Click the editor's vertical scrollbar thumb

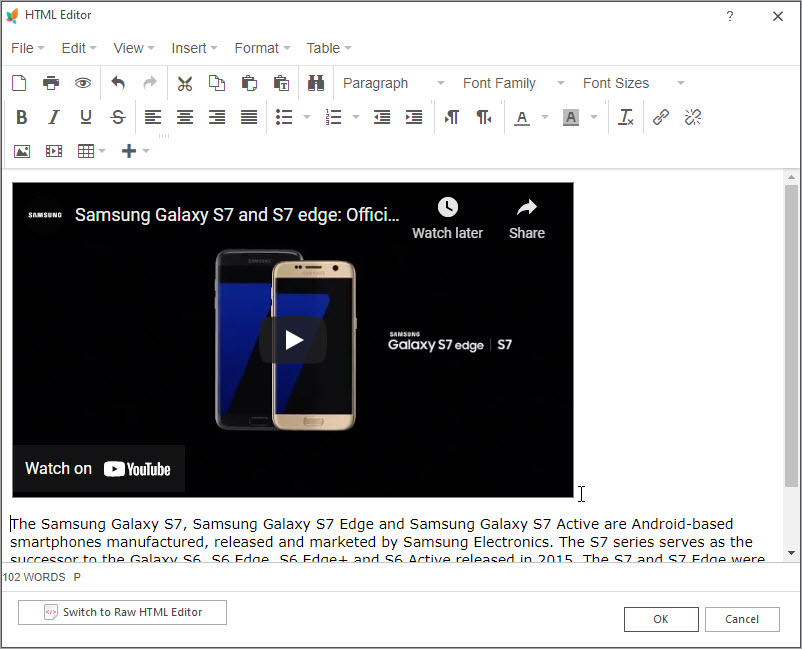[x=791, y=336]
